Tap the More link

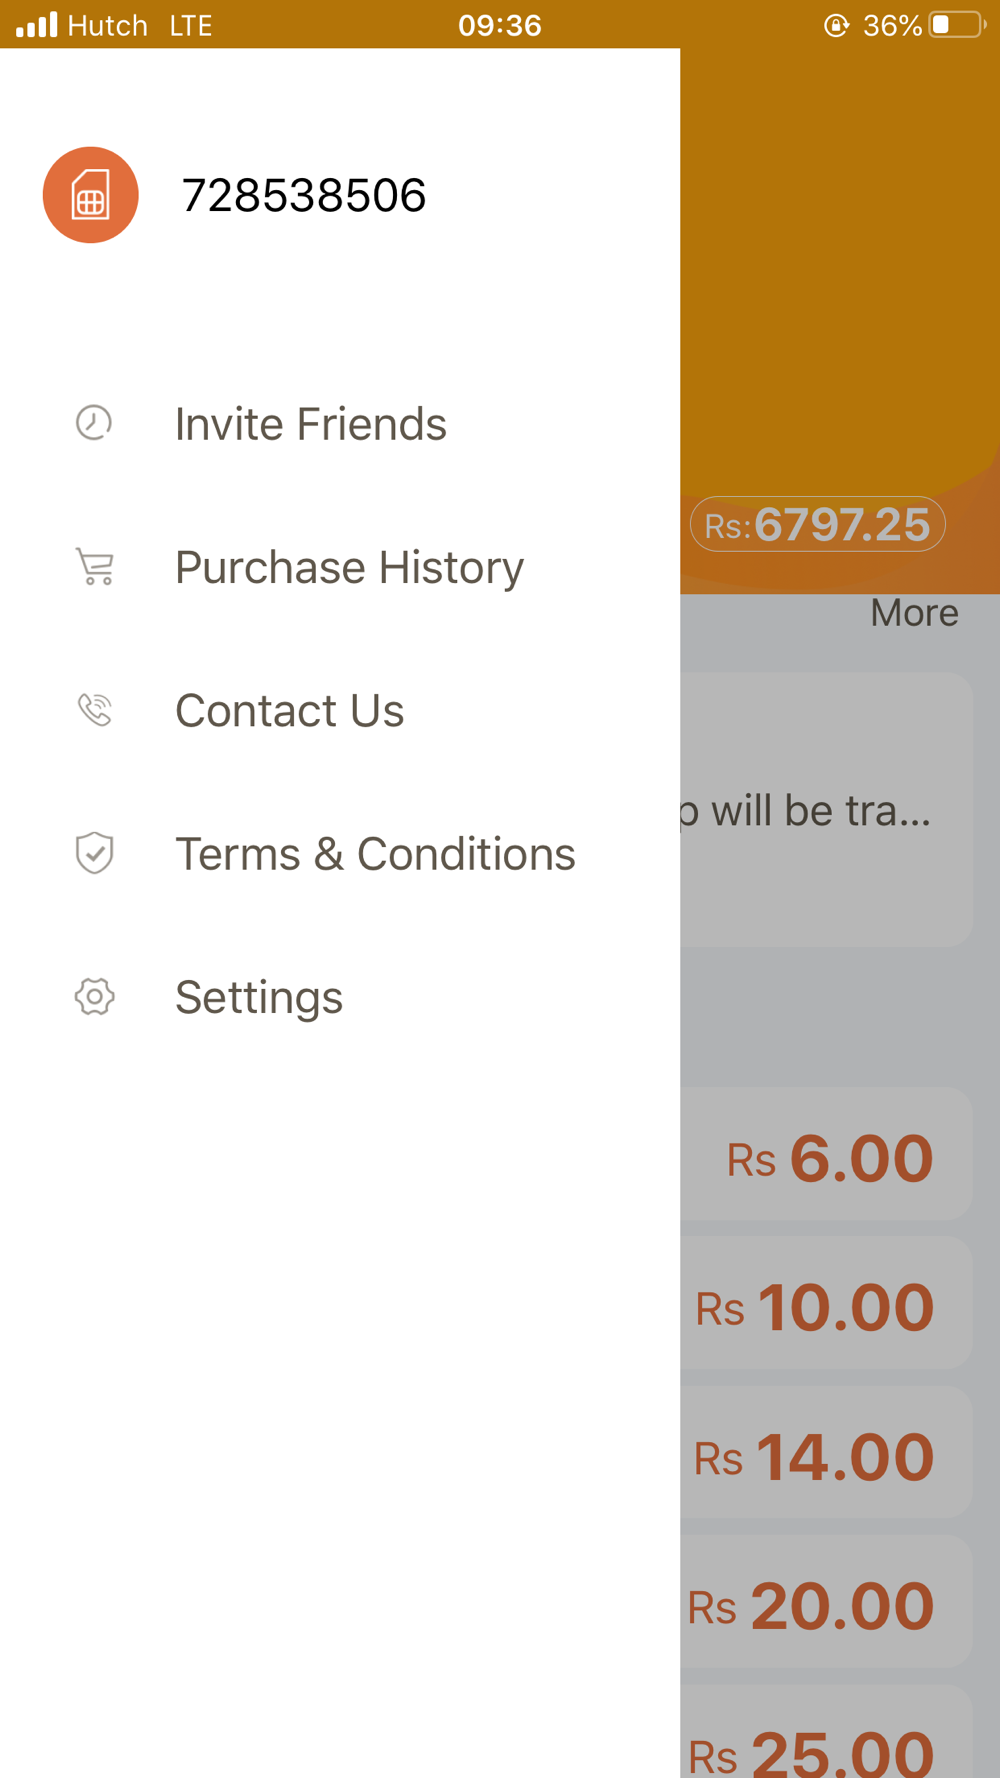click(x=913, y=612)
